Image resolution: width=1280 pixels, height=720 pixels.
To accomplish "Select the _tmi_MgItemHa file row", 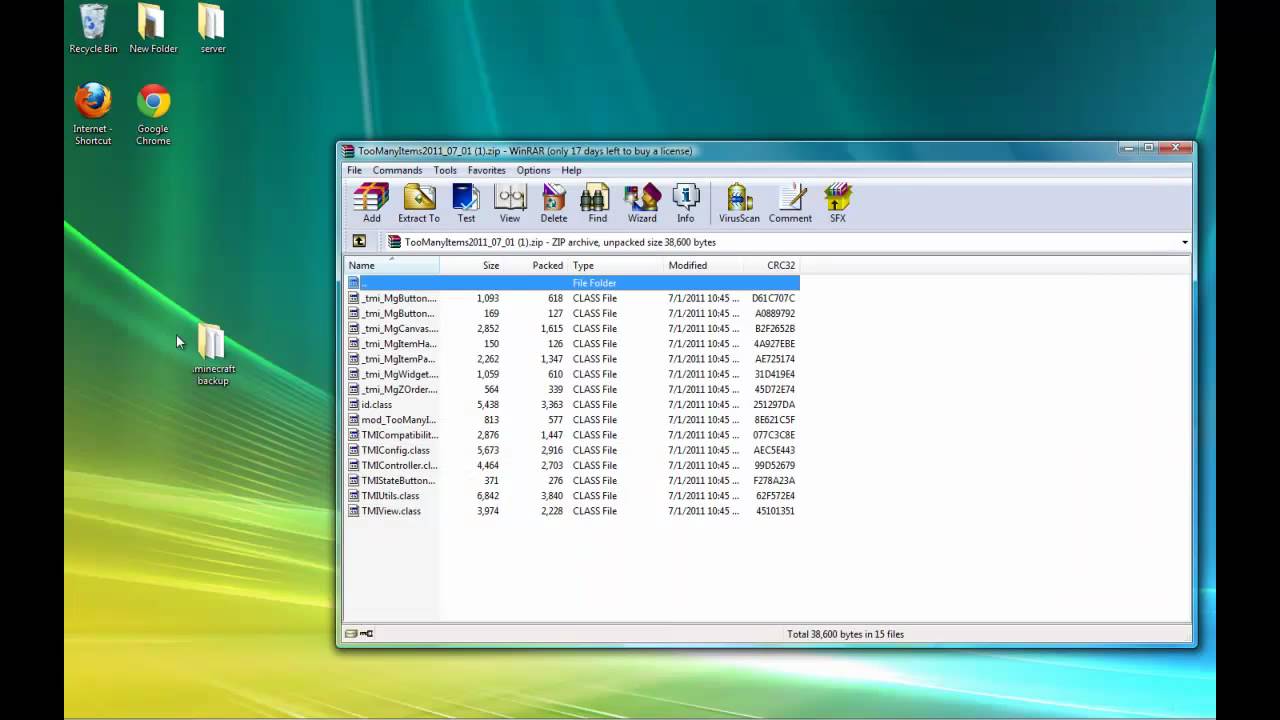I will (572, 344).
